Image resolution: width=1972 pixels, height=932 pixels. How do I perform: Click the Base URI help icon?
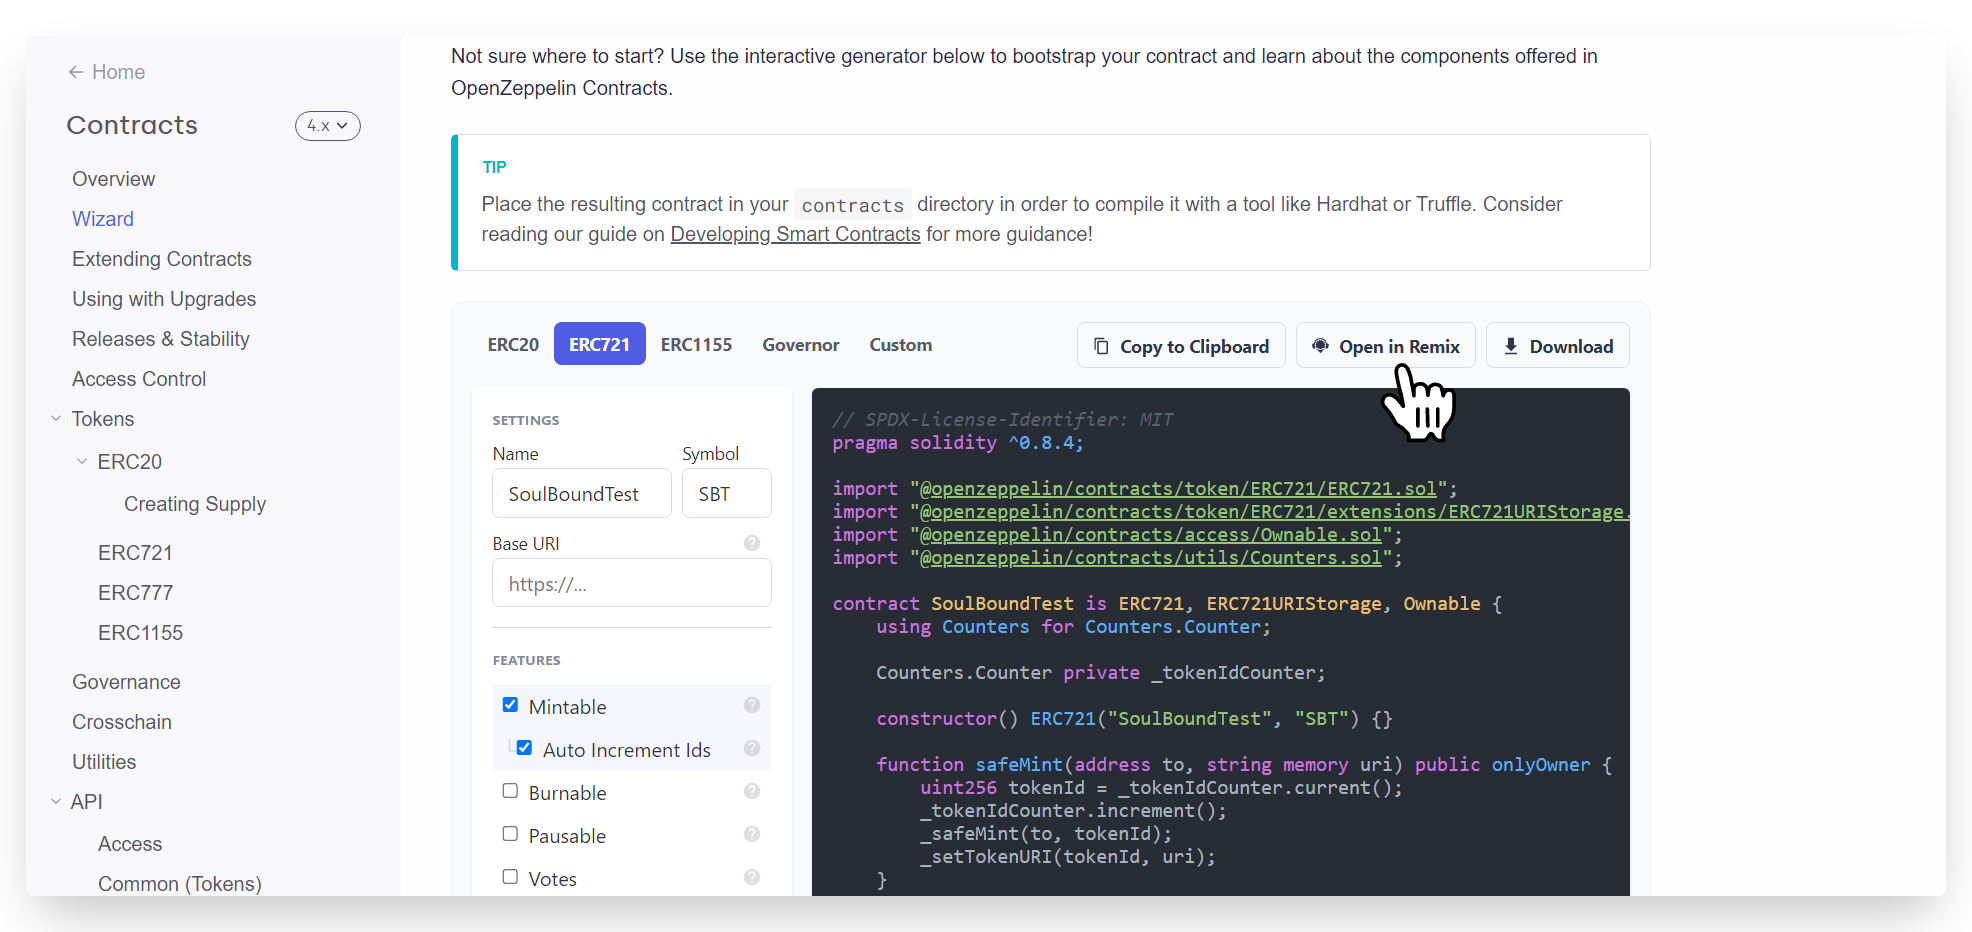click(x=752, y=543)
